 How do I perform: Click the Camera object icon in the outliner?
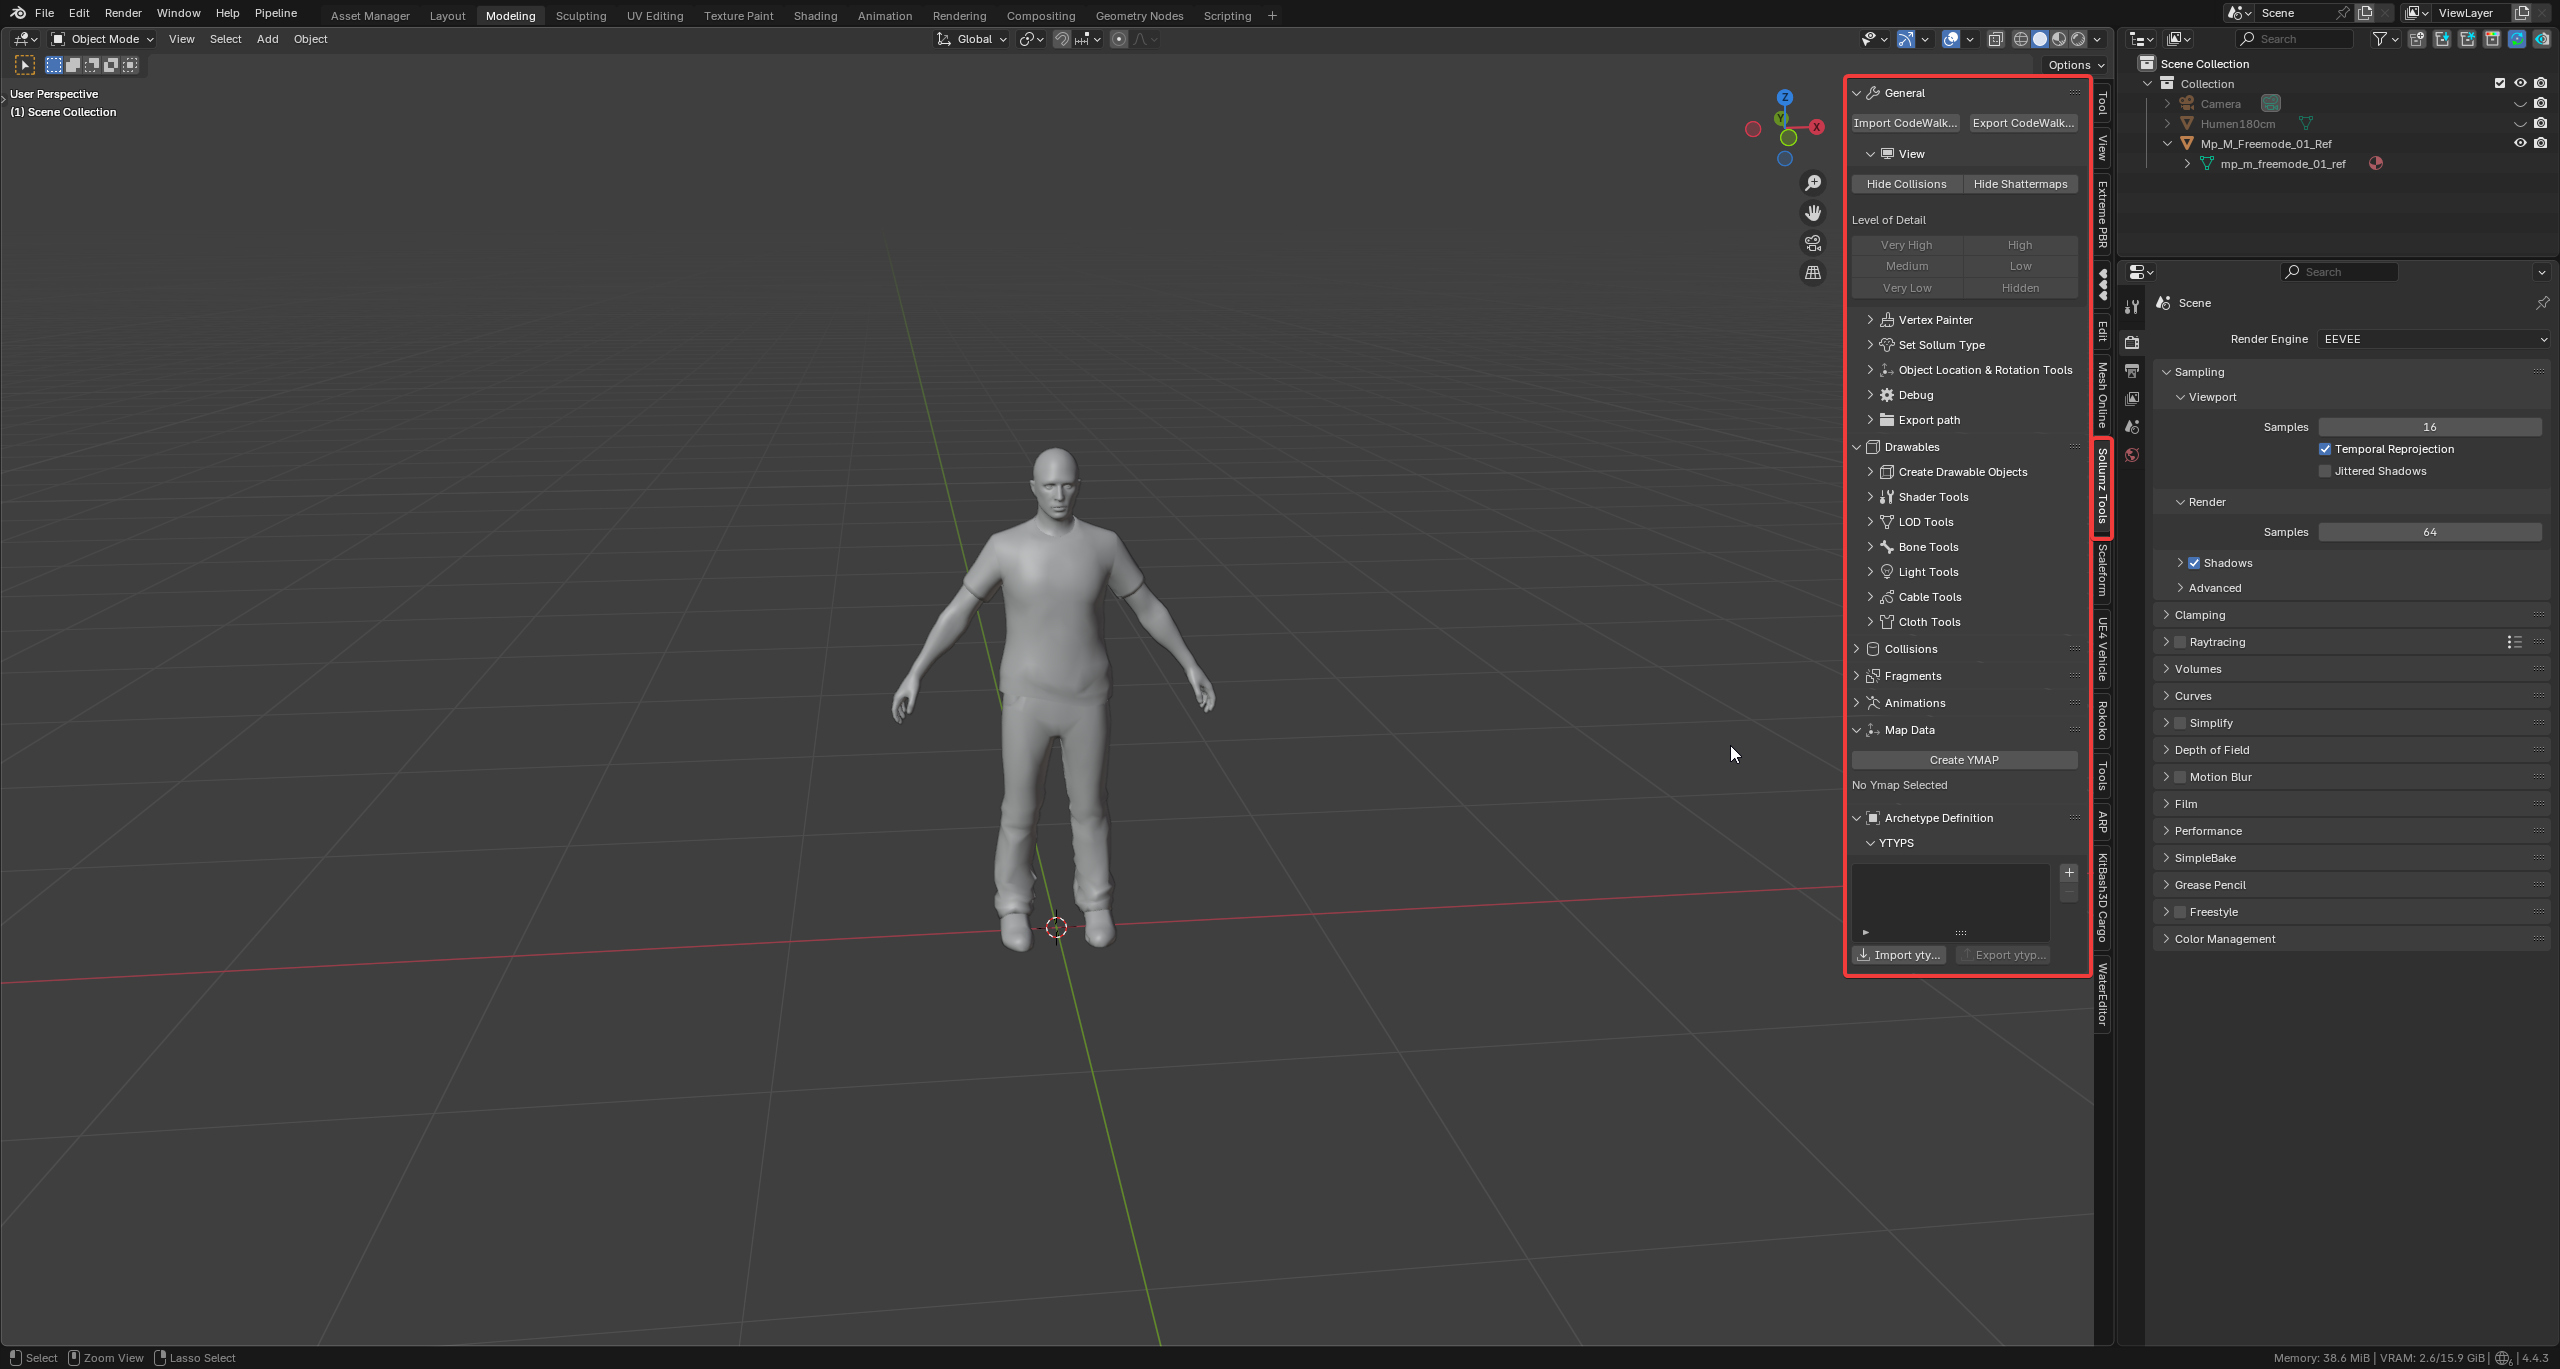point(2271,103)
